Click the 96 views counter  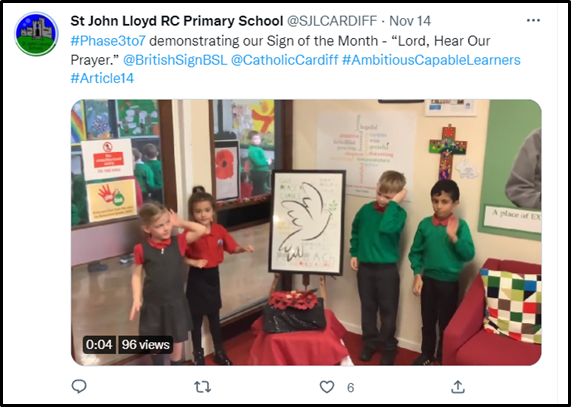point(145,345)
